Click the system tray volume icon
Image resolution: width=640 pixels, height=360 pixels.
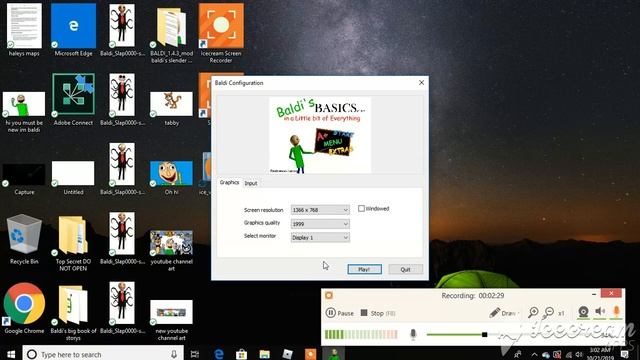pos(578,354)
